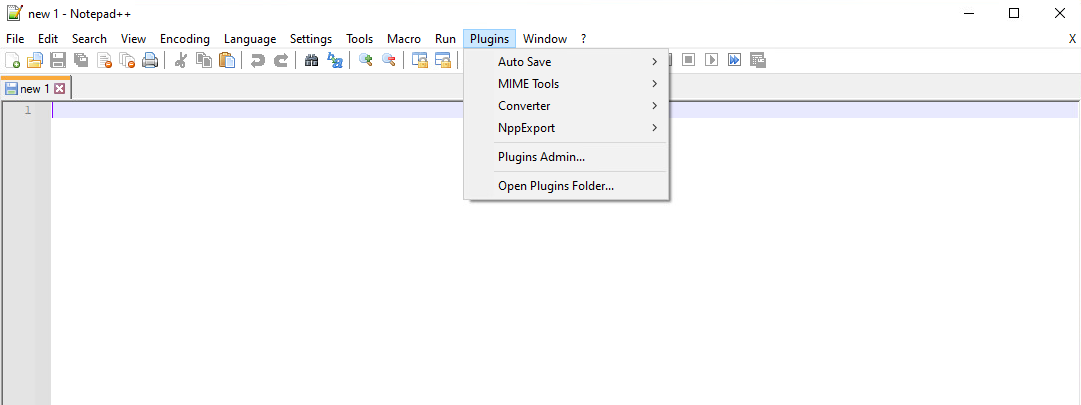
Task: Maximize the Notepad++ window
Action: coord(1013,13)
